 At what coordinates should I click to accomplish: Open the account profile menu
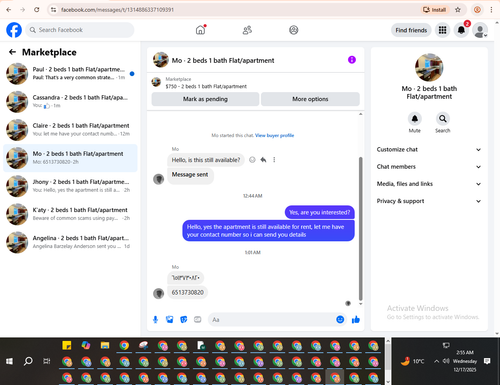pyautogui.click(x=480, y=30)
